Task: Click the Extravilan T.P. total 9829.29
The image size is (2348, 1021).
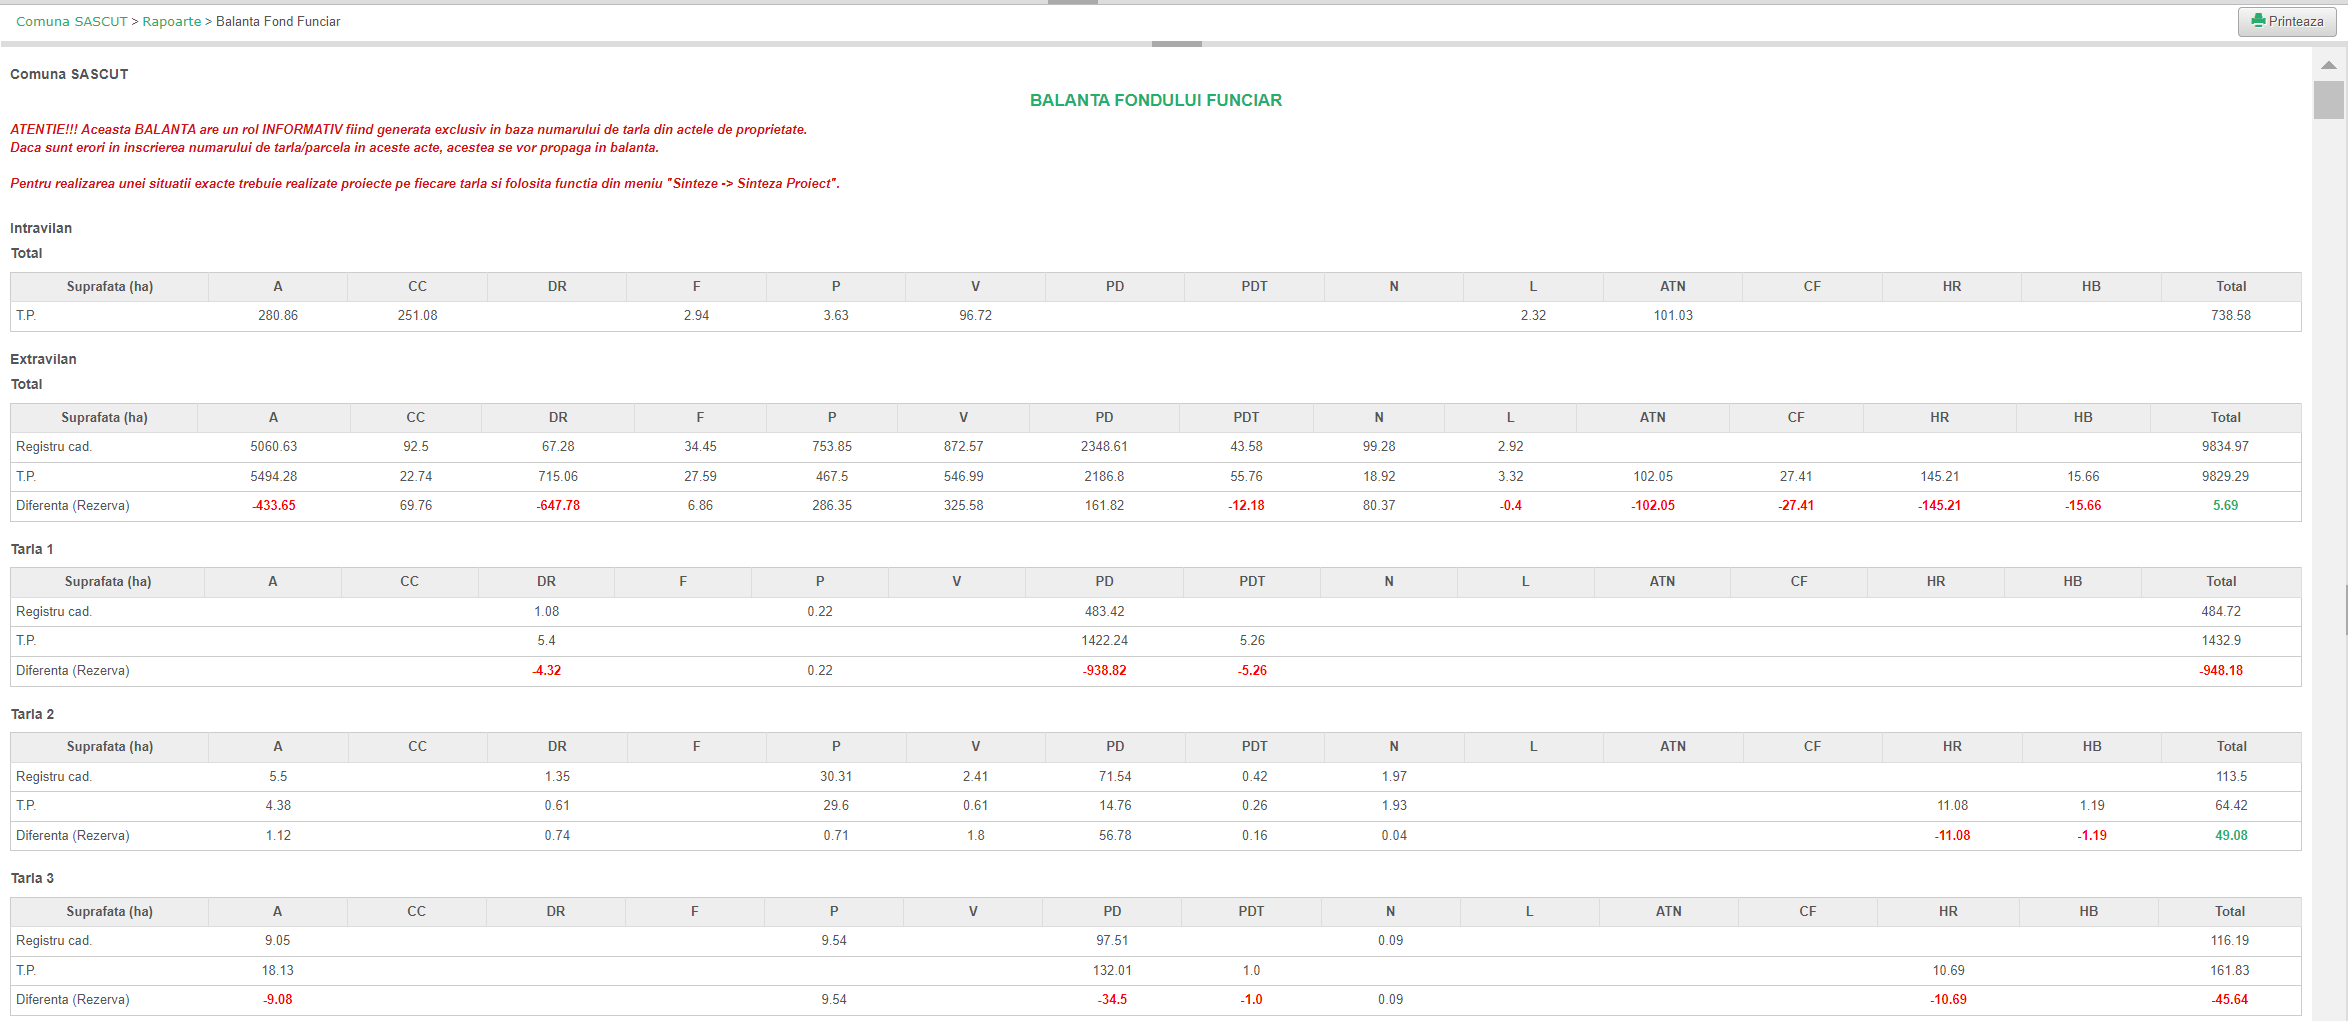Action: (x=2225, y=477)
